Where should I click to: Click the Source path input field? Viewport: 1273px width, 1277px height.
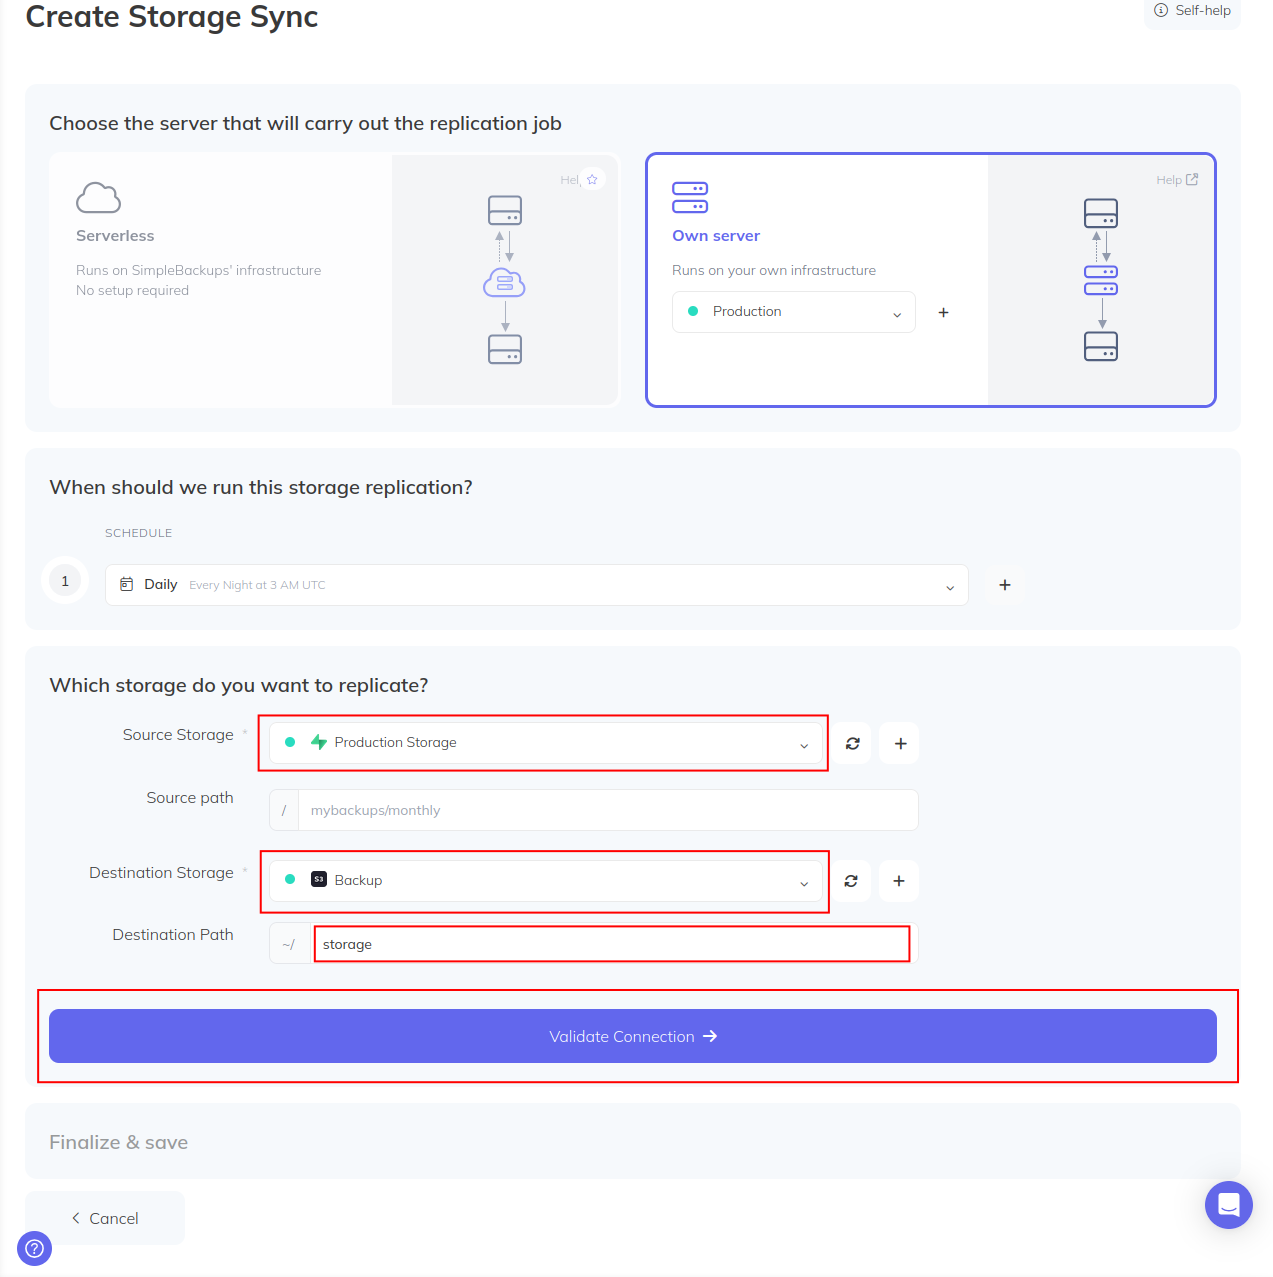608,810
